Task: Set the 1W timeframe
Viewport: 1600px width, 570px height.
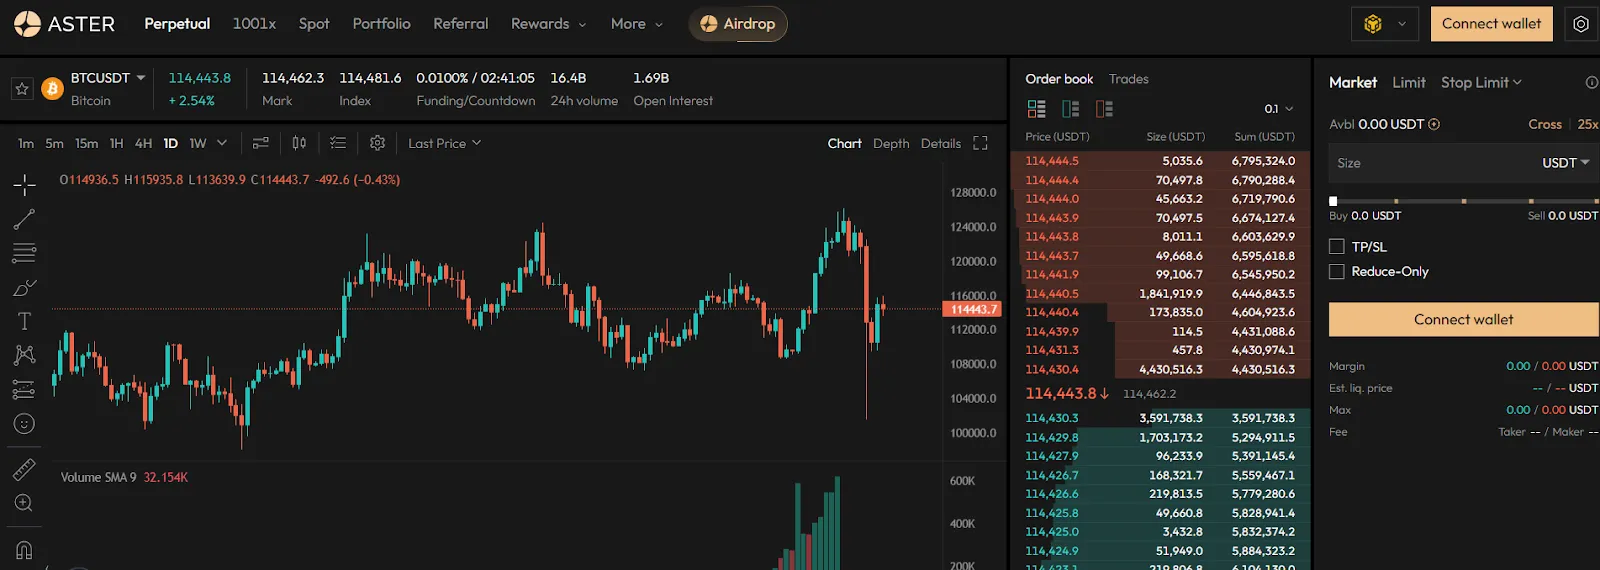Action: click(x=198, y=143)
